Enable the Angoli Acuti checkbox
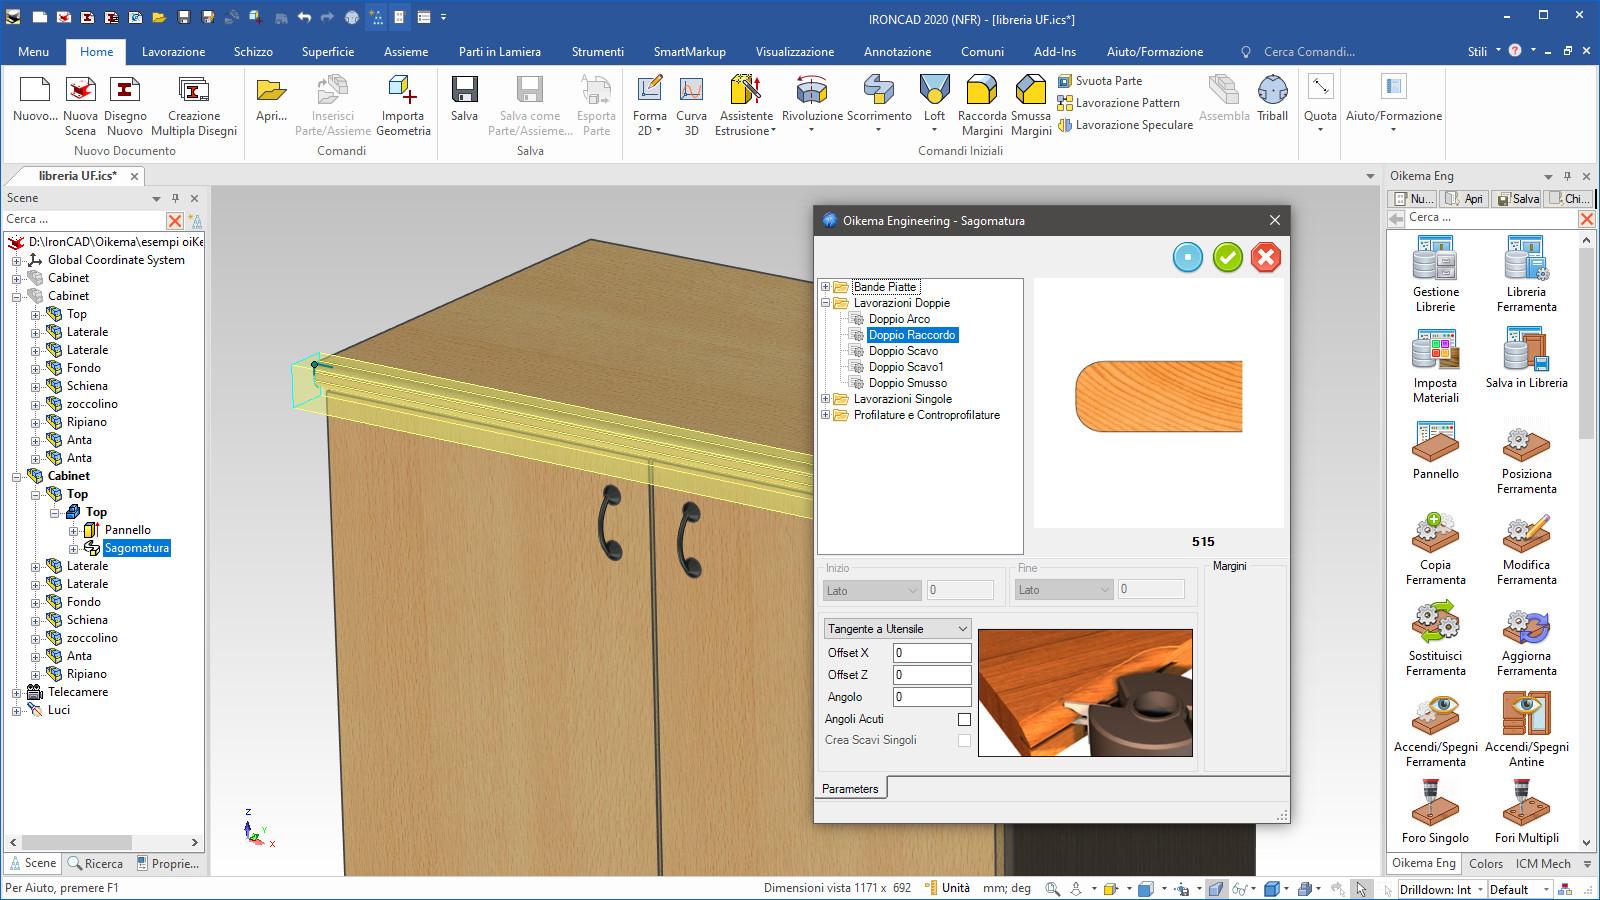This screenshot has width=1600, height=900. [964, 719]
